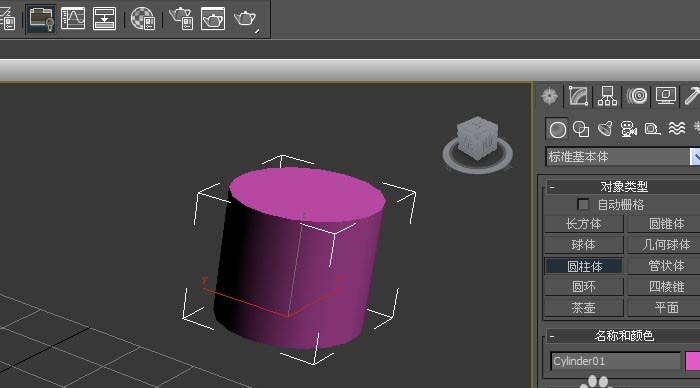Select the Lights category icon
Screen dimensions: 700x388
(x=605, y=129)
